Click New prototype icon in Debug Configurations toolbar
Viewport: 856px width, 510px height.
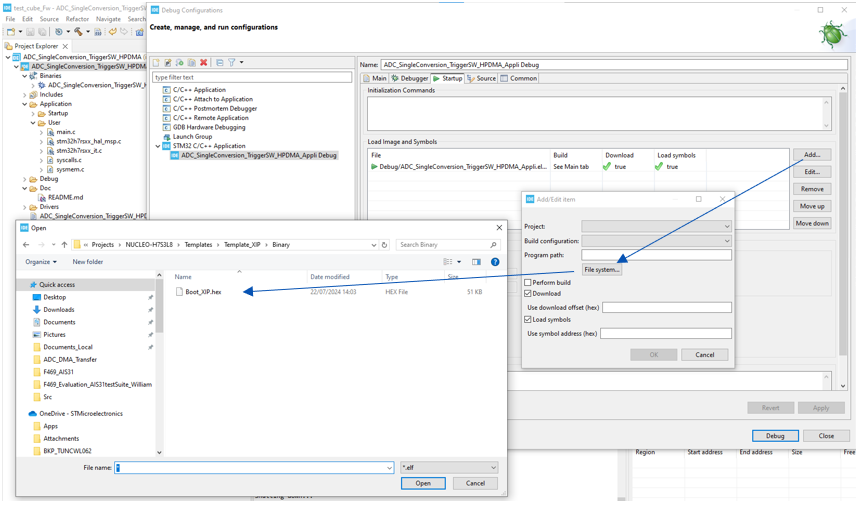point(168,63)
